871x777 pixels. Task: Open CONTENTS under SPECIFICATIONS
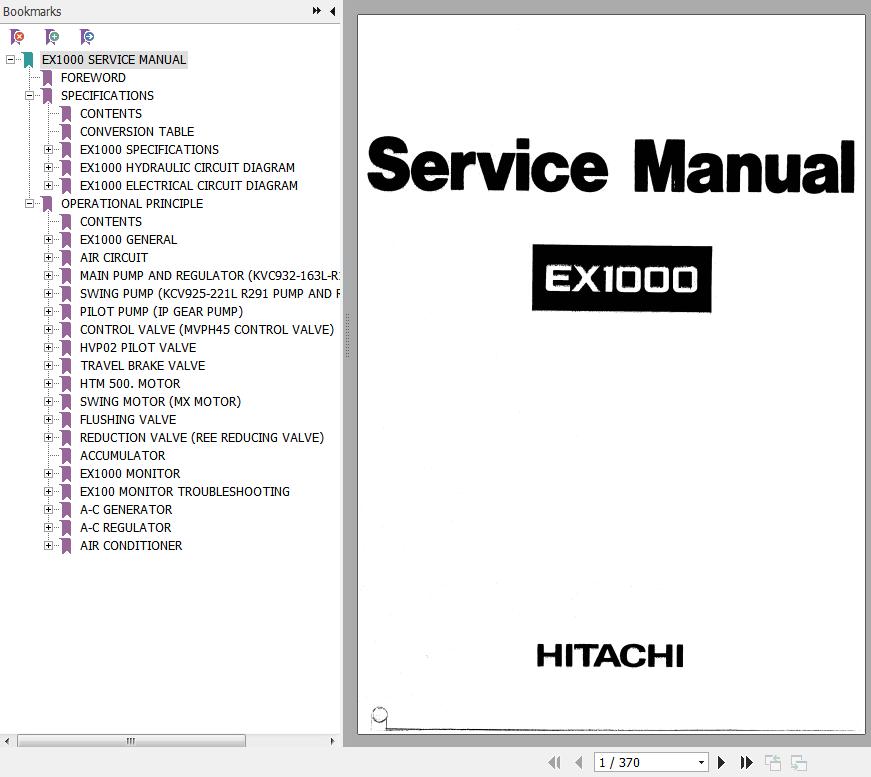point(111,113)
